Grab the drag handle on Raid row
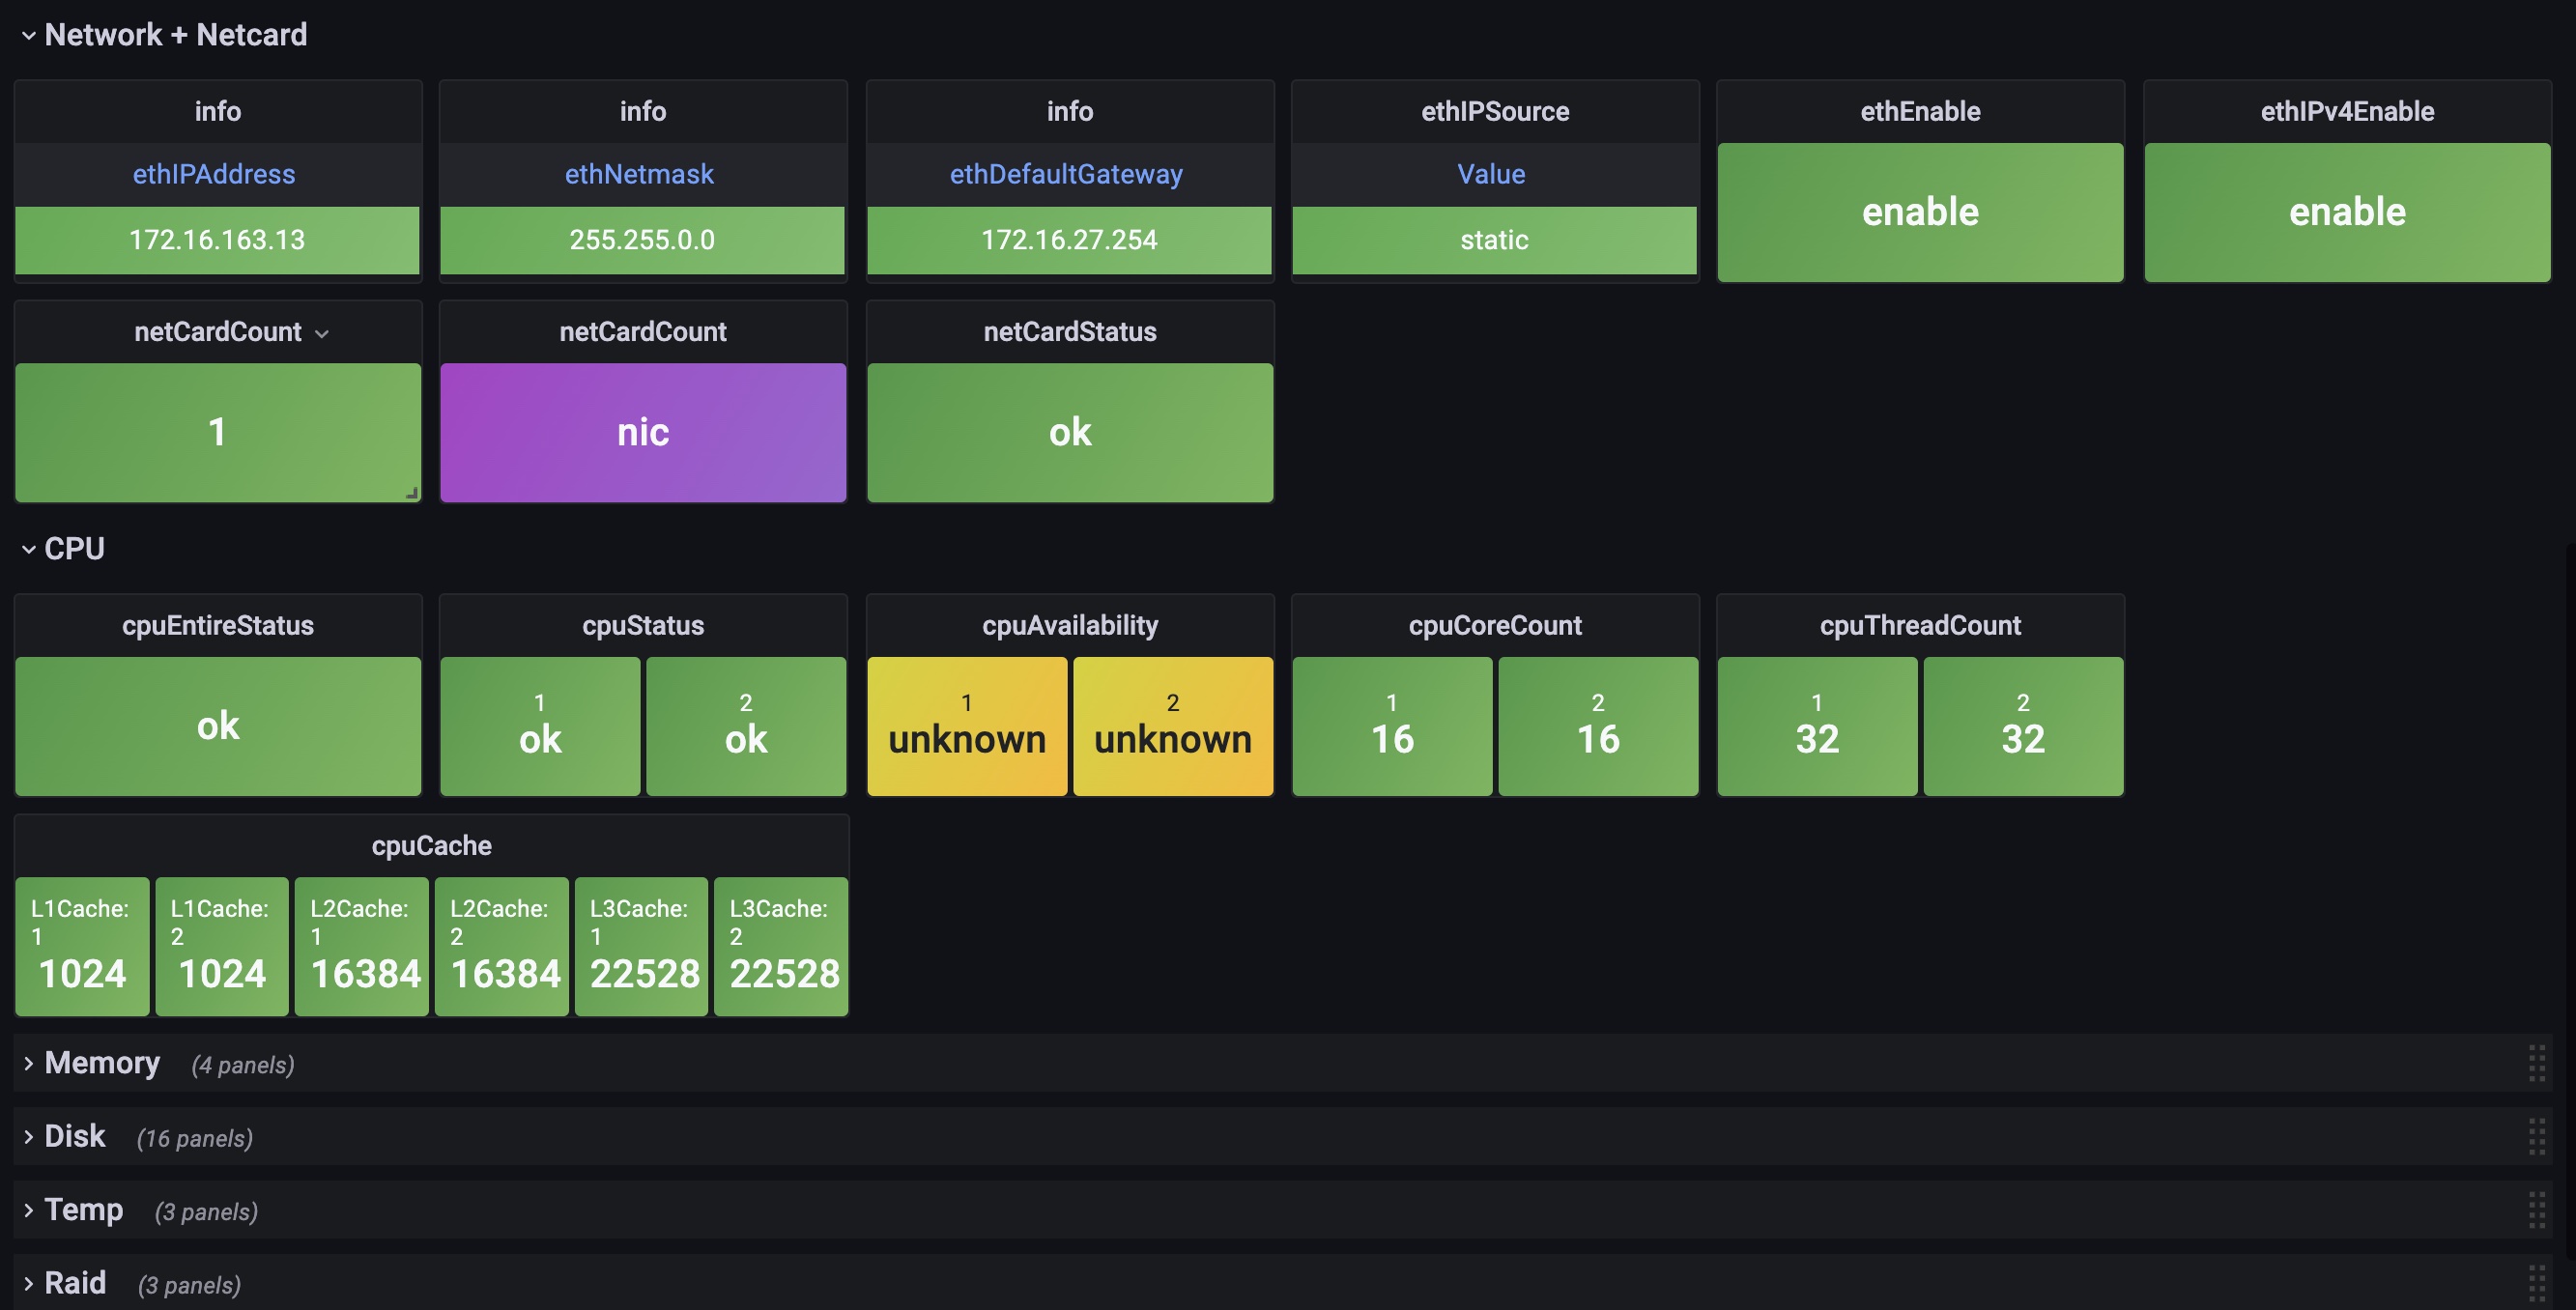This screenshot has height=1310, width=2576. pos(2536,1283)
